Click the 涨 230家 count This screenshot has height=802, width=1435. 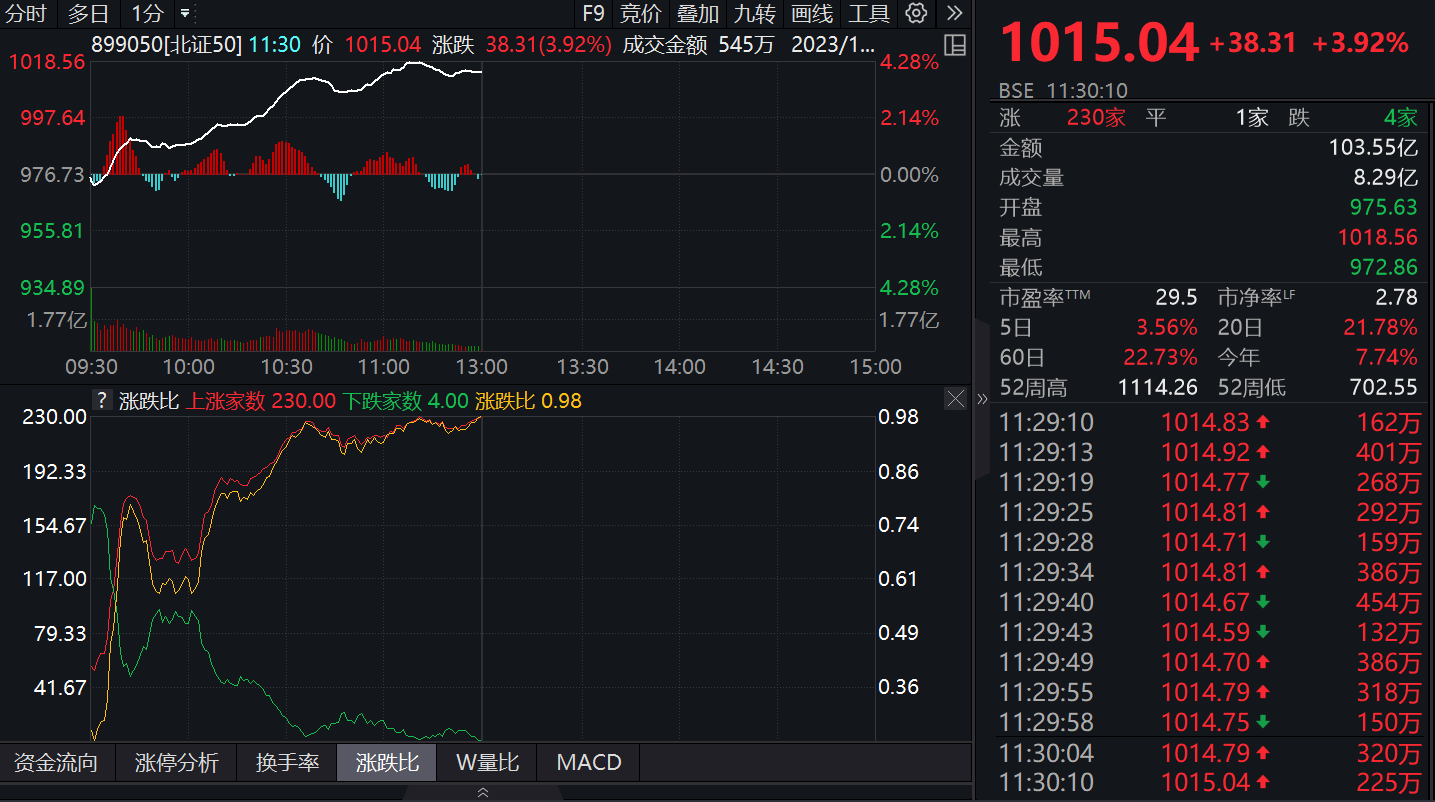coord(1096,118)
